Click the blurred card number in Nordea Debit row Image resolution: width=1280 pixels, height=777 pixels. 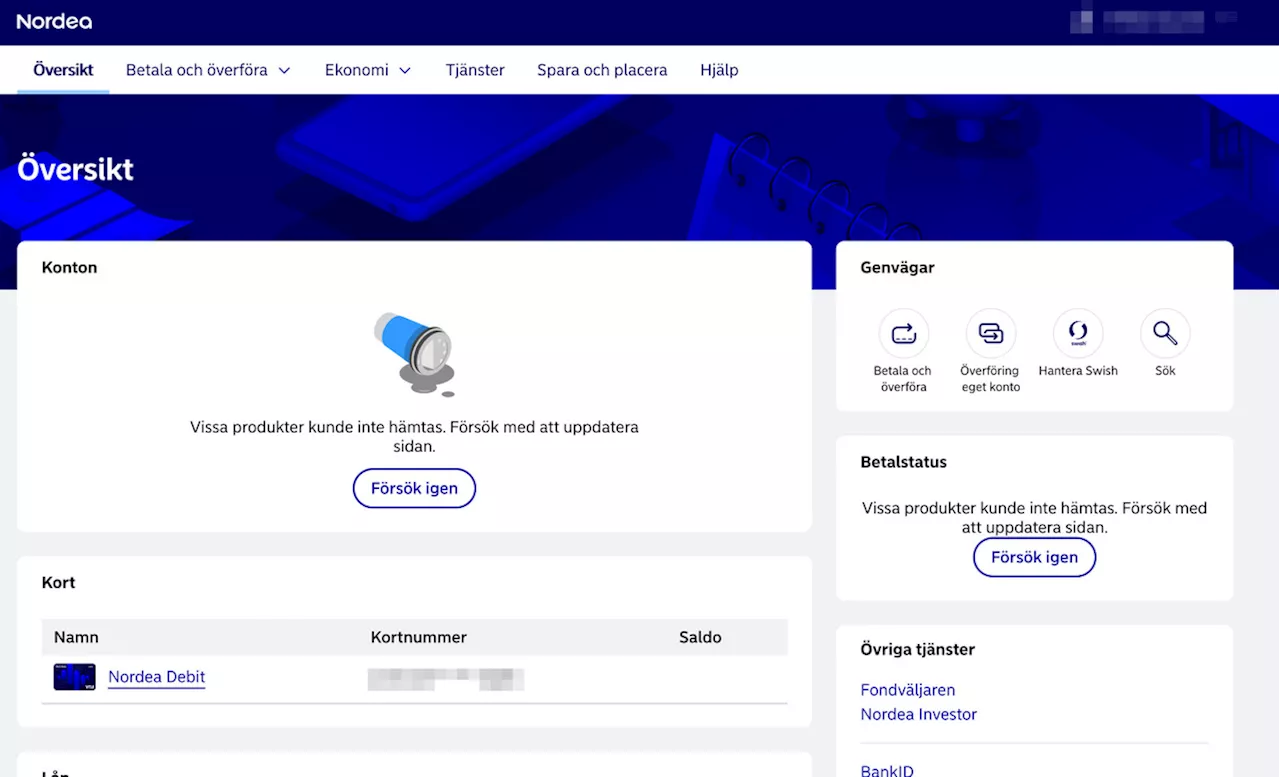point(446,679)
